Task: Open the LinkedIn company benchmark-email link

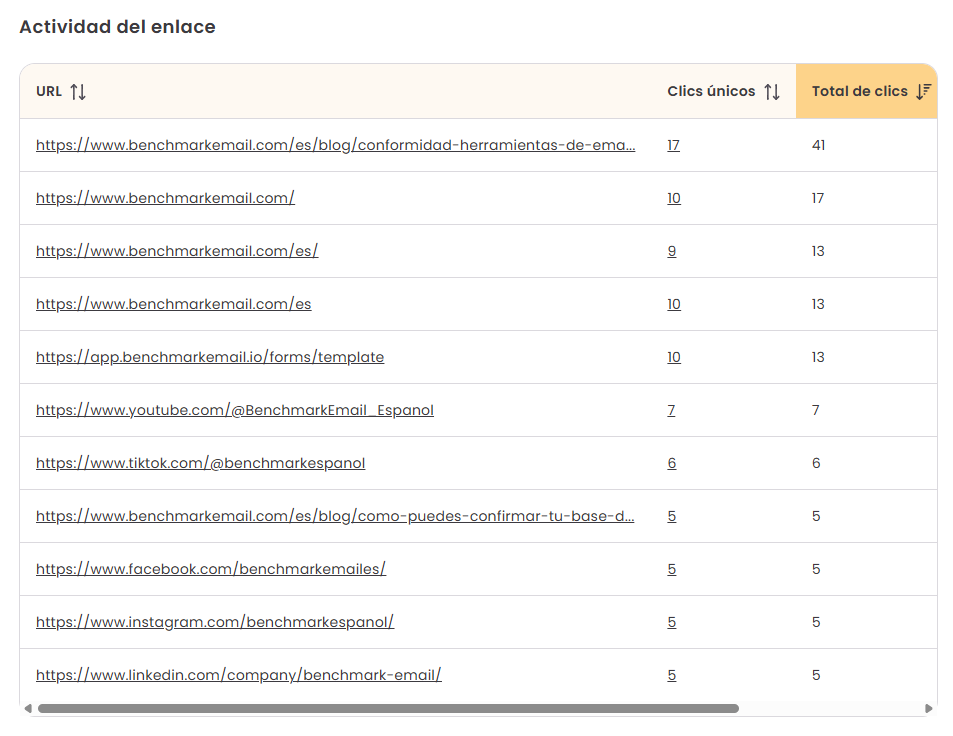Action: [238, 675]
